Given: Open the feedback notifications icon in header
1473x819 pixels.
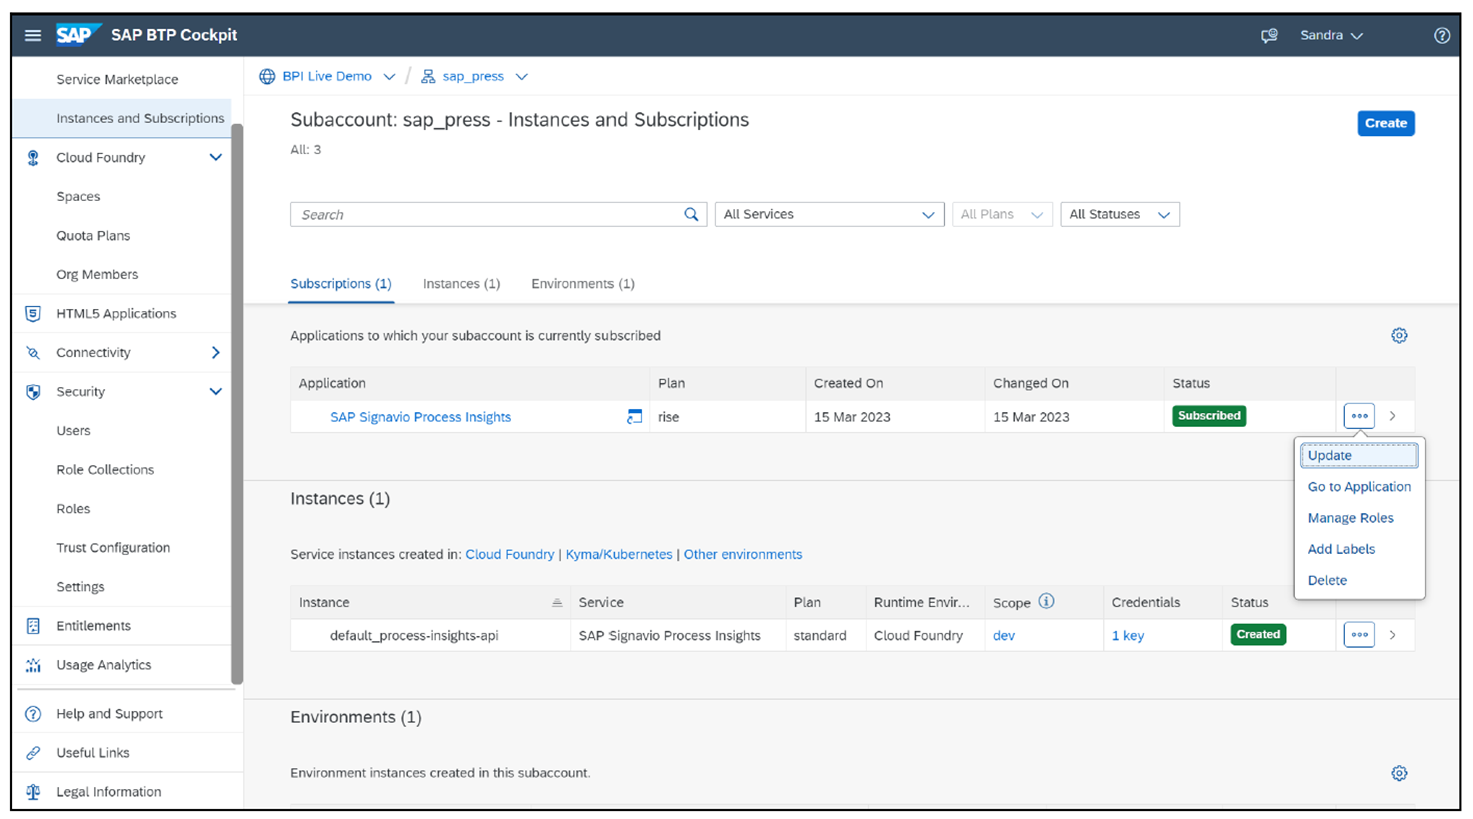Looking at the screenshot, I should (1269, 36).
